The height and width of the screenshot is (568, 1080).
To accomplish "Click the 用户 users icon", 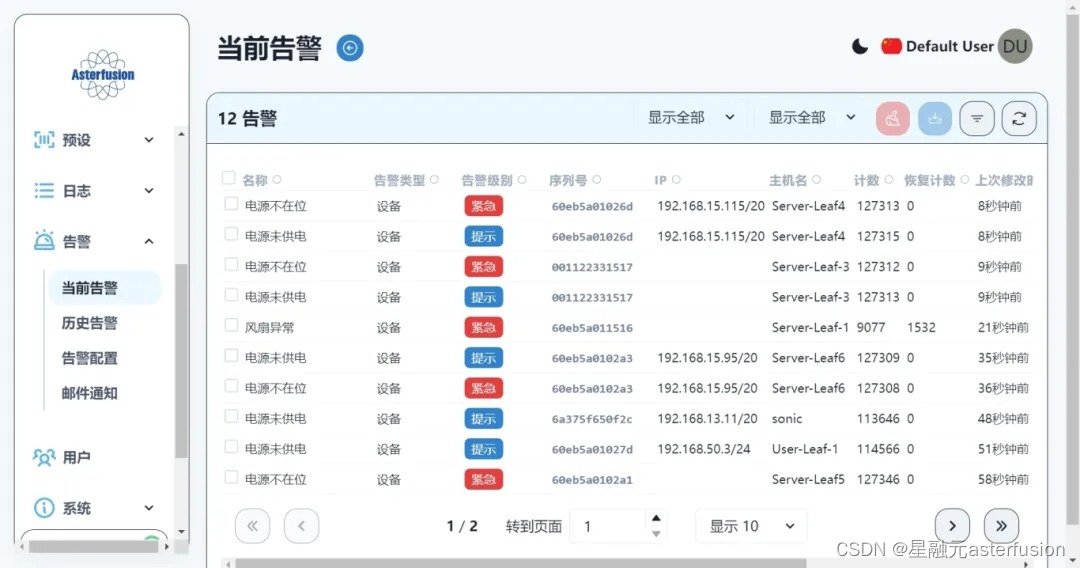I will [x=44, y=457].
